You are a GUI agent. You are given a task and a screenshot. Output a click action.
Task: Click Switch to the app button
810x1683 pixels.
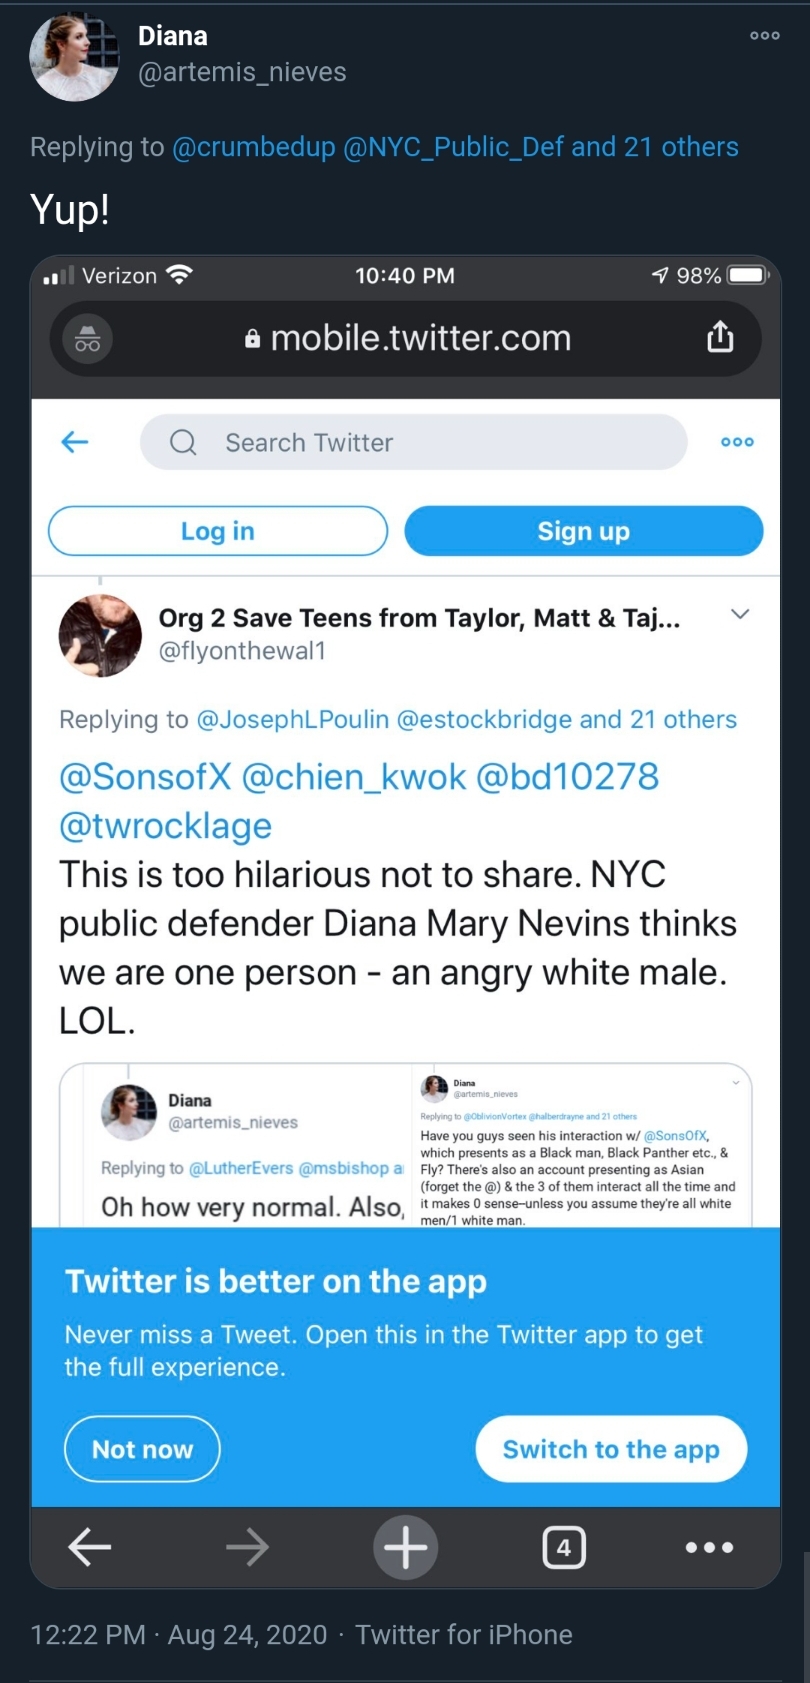point(611,1449)
